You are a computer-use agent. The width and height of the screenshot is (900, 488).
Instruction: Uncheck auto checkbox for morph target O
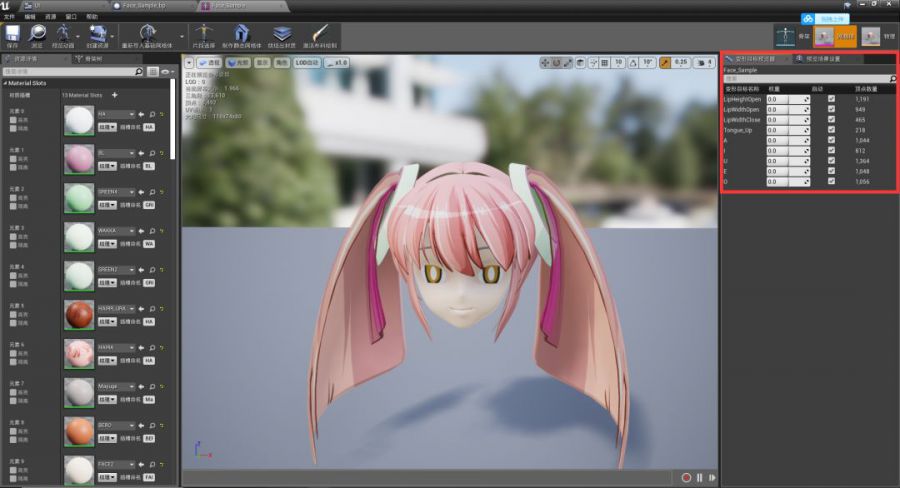pyautogui.click(x=831, y=181)
